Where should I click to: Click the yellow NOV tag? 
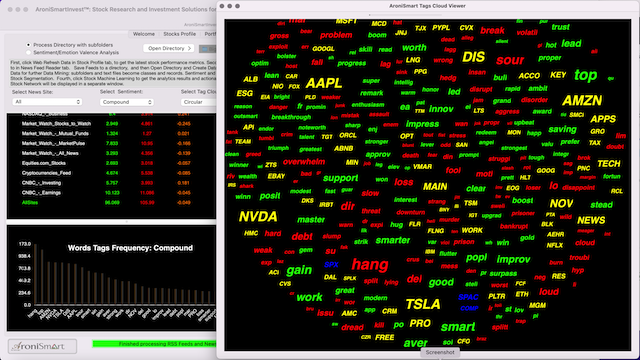(x=561, y=203)
